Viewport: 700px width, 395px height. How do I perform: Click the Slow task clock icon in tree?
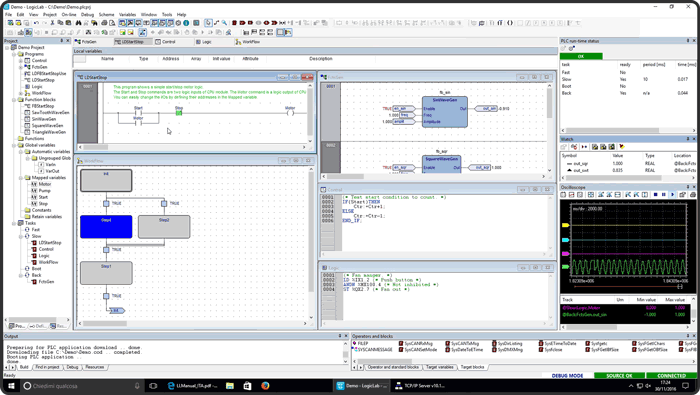pyautogui.click(x=27, y=236)
